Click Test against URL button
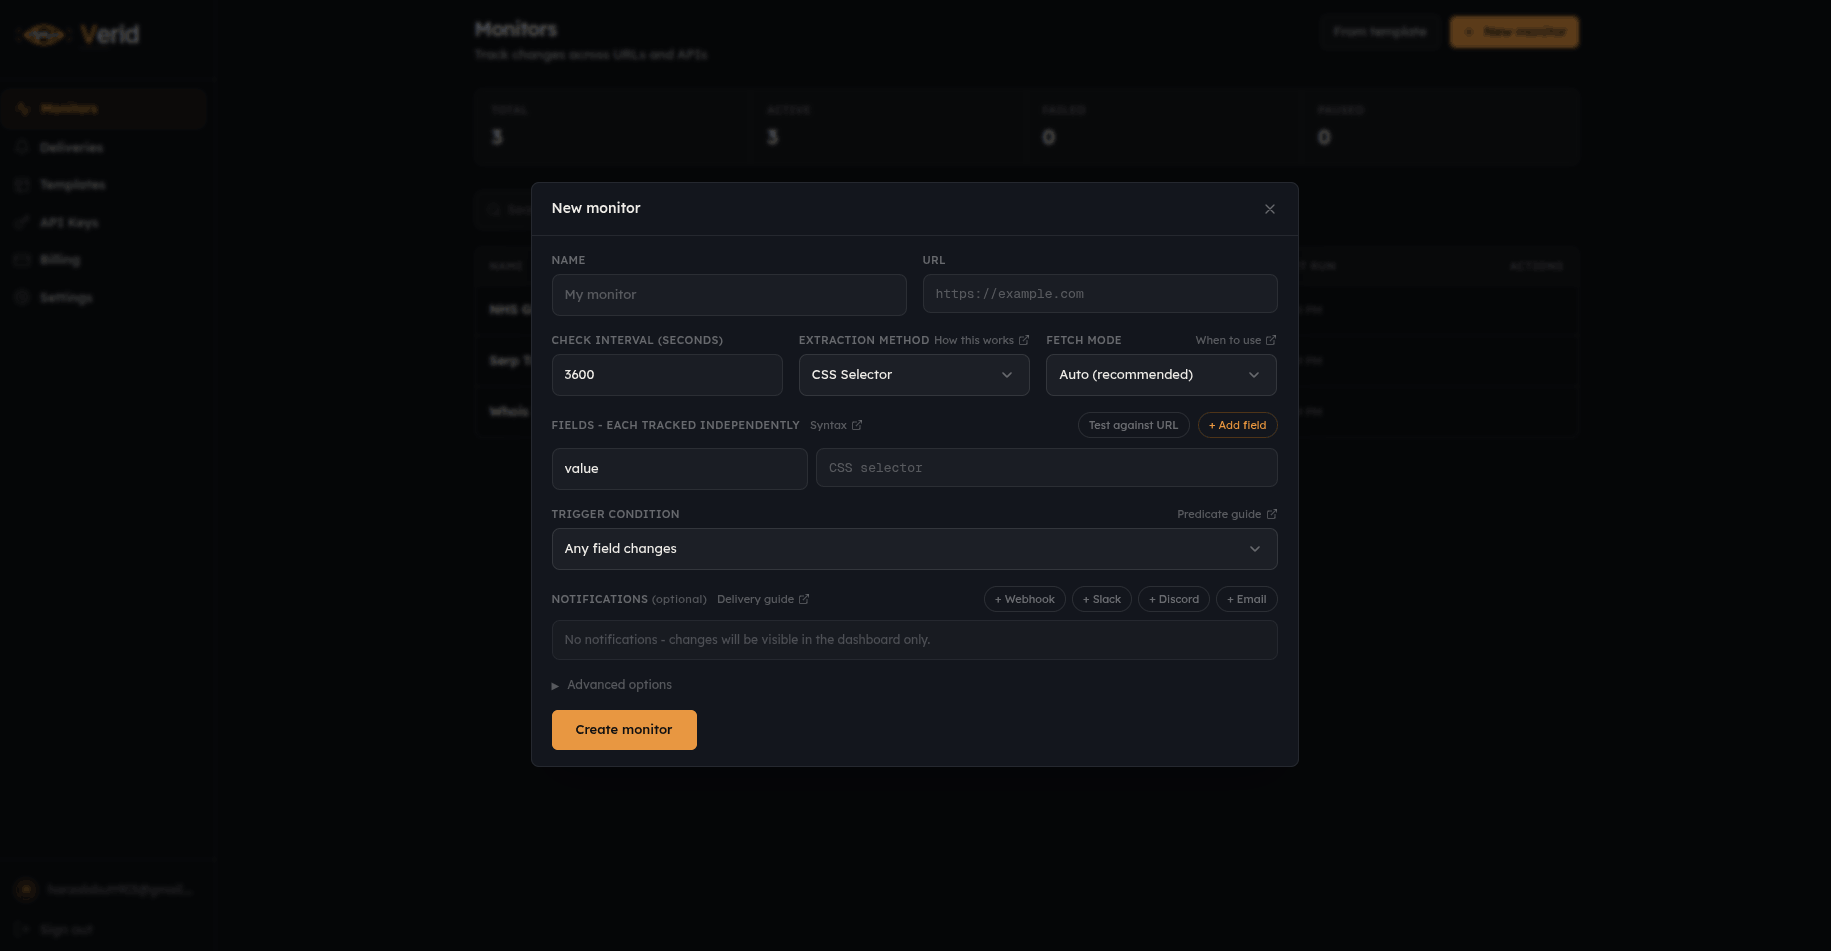Image resolution: width=1831 pixels, height=951 pixels. click(x=1133, y=425)
